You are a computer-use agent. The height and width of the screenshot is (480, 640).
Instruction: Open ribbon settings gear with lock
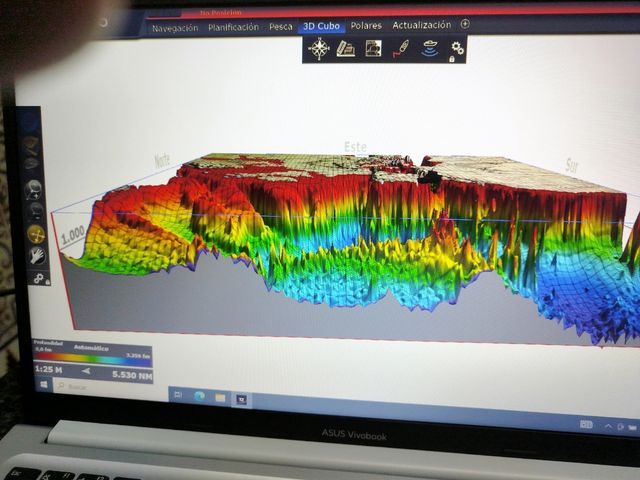(457, 49)
